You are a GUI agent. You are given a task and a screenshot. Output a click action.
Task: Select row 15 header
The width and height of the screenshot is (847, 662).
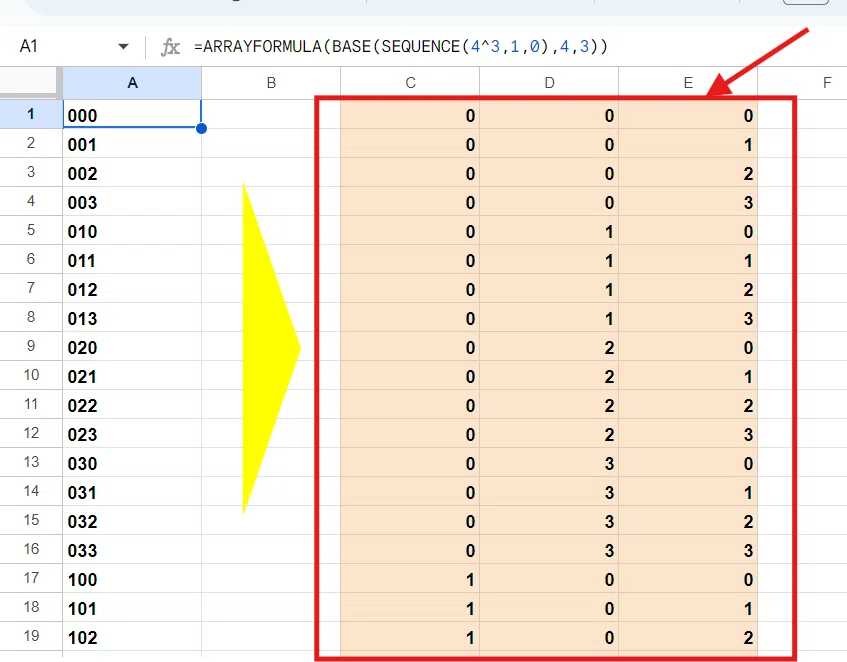31,520
